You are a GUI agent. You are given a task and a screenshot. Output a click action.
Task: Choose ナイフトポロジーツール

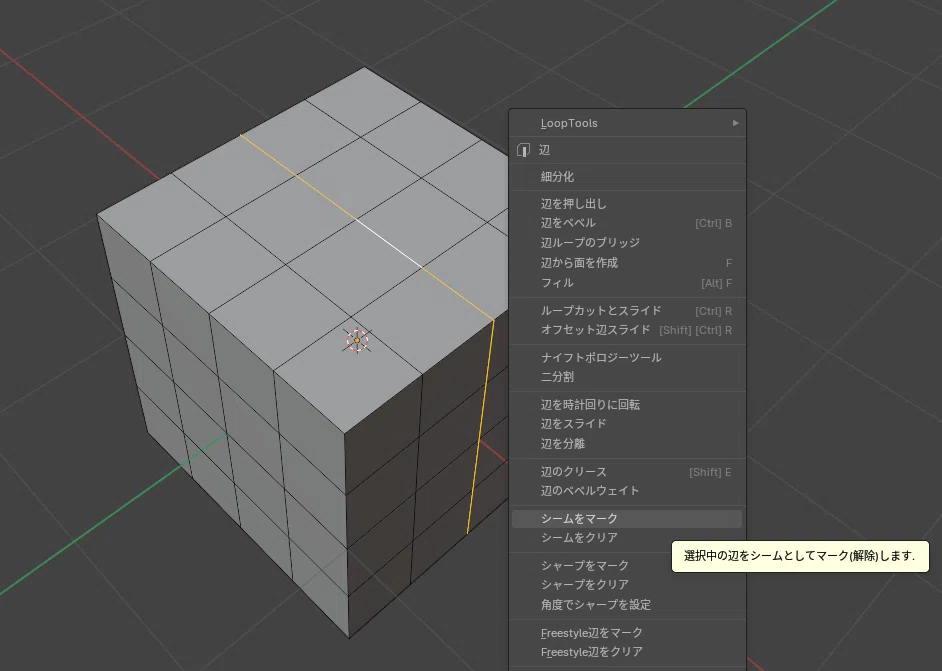(x=627, y=357)
